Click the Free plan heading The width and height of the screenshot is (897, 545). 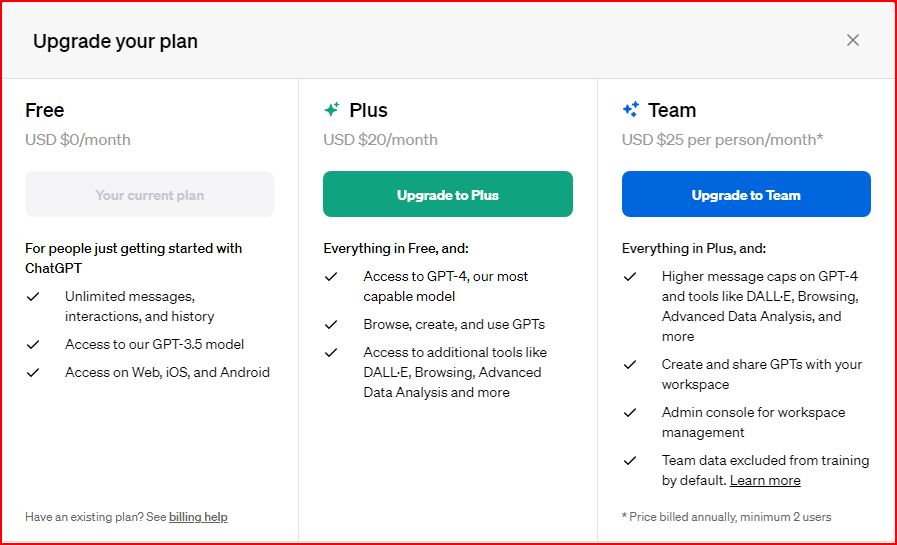click(x=45, y=110)
